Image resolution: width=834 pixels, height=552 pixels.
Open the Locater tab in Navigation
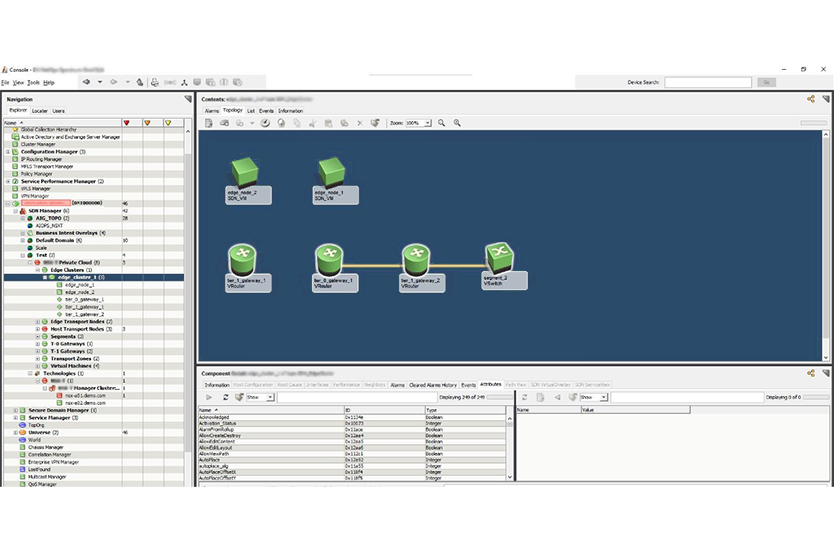click(x=39, y=111)
